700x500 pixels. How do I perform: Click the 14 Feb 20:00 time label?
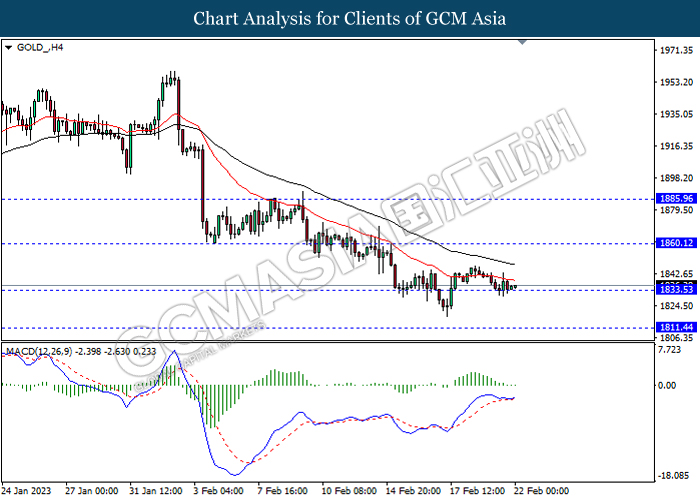pyautogui.click(x=413, y=491)
